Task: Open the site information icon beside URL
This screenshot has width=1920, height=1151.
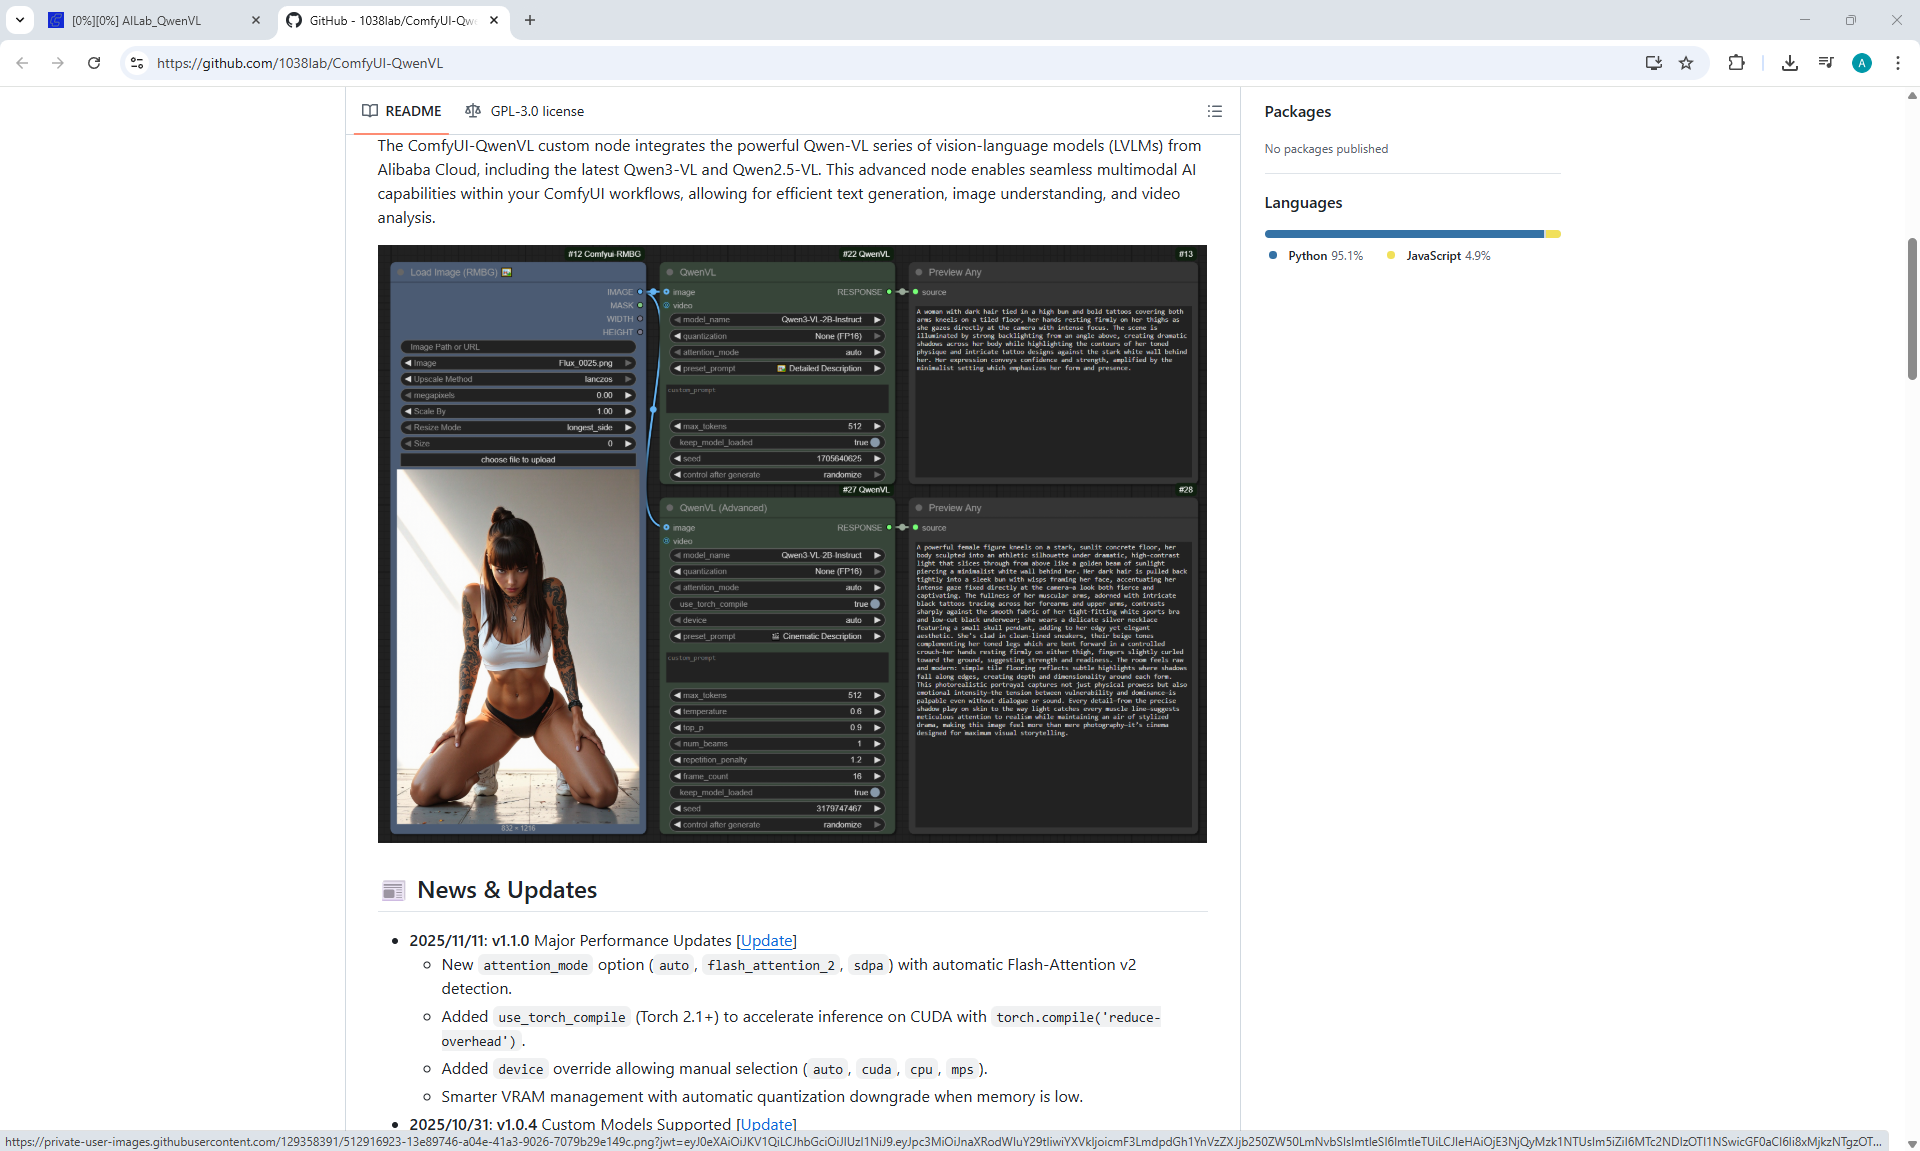Action: [x=137, y=63]
